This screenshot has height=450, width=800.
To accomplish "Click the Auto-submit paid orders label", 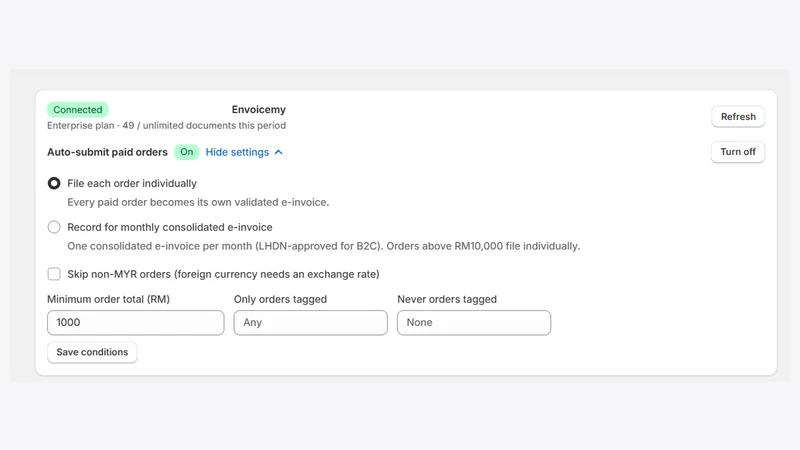I will tap(107, 152).
